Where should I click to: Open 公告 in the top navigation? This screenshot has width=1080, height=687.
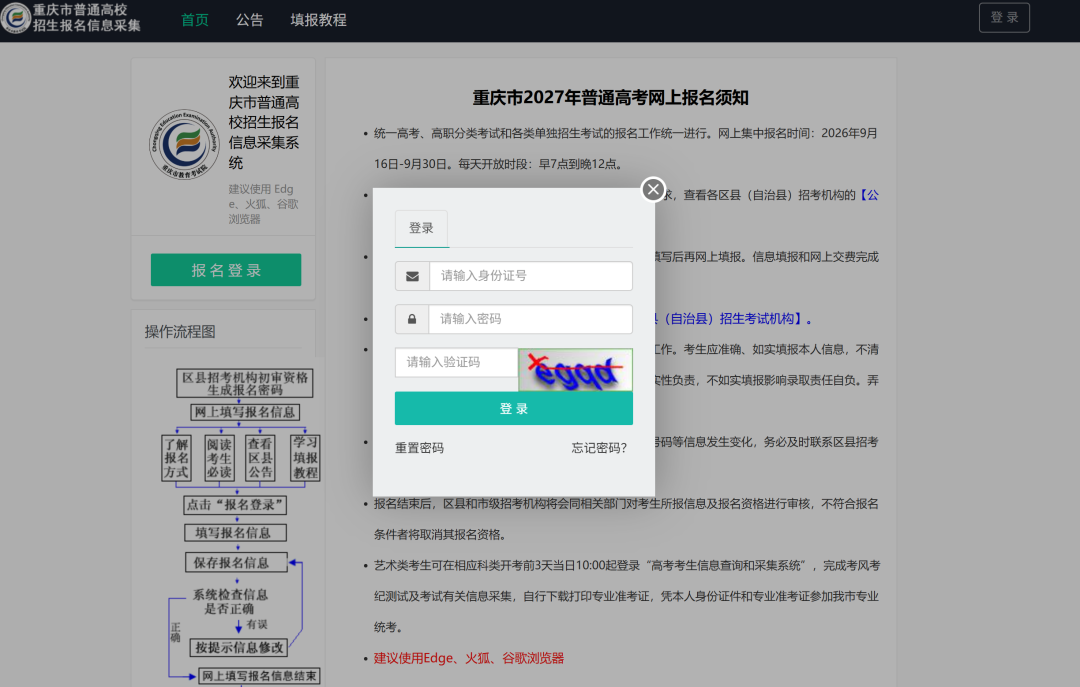(x=249, y=20)
